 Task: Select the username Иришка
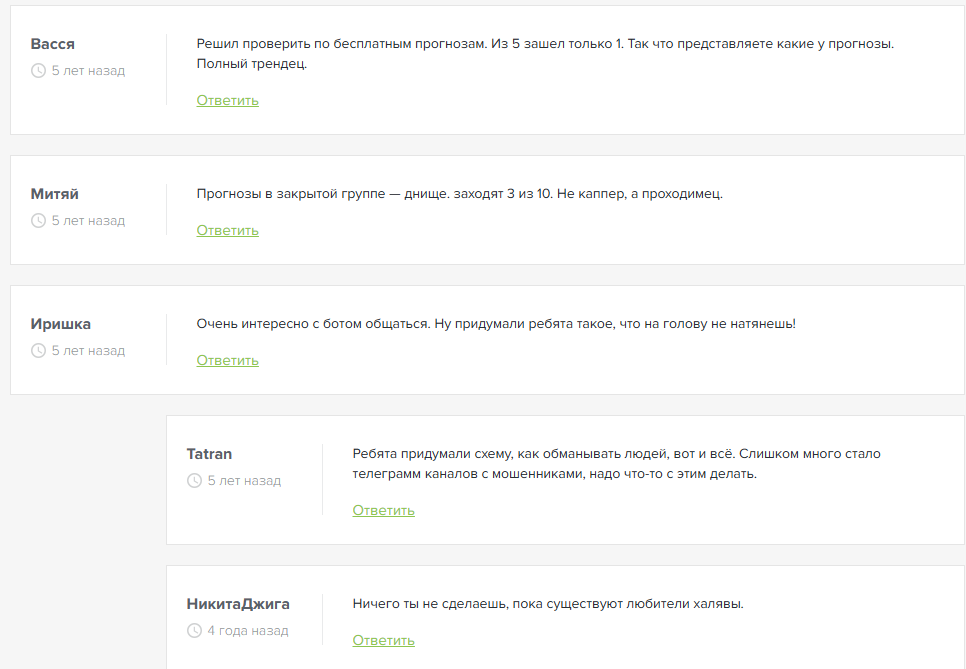tap(60, 324)
